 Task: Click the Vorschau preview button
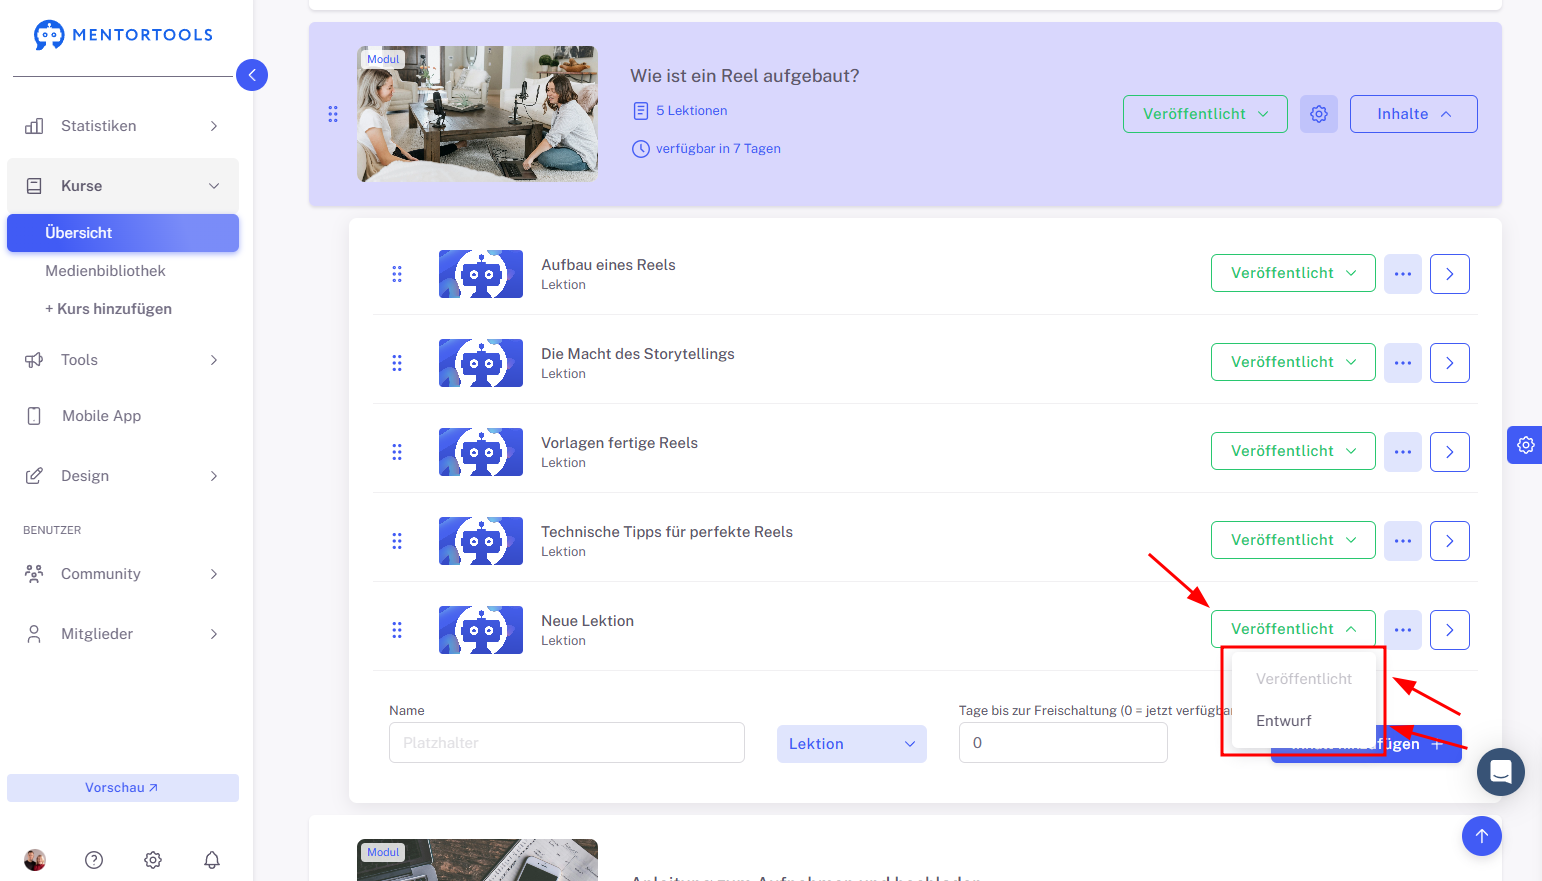(123, 788)
